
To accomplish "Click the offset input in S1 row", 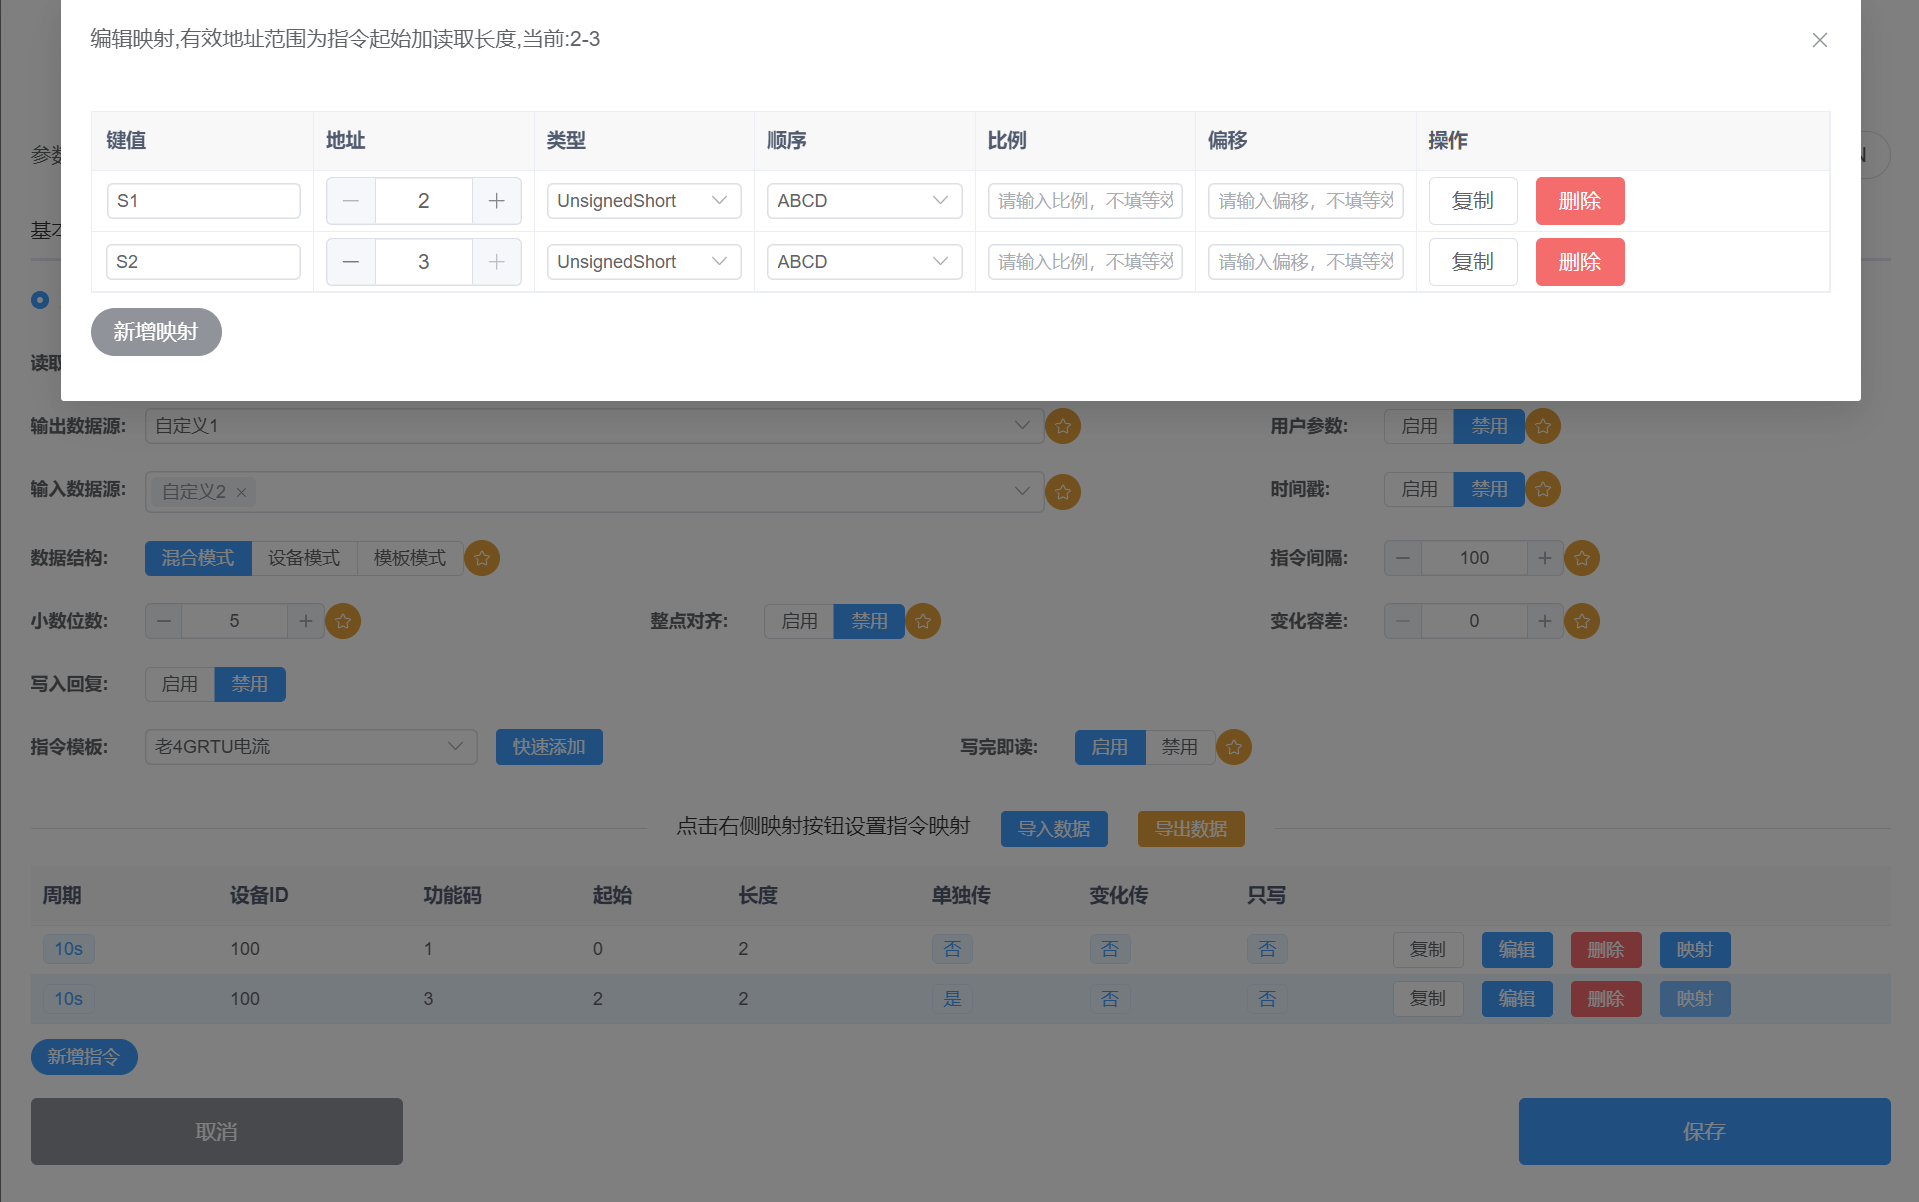I will (x=1305, y=201).
